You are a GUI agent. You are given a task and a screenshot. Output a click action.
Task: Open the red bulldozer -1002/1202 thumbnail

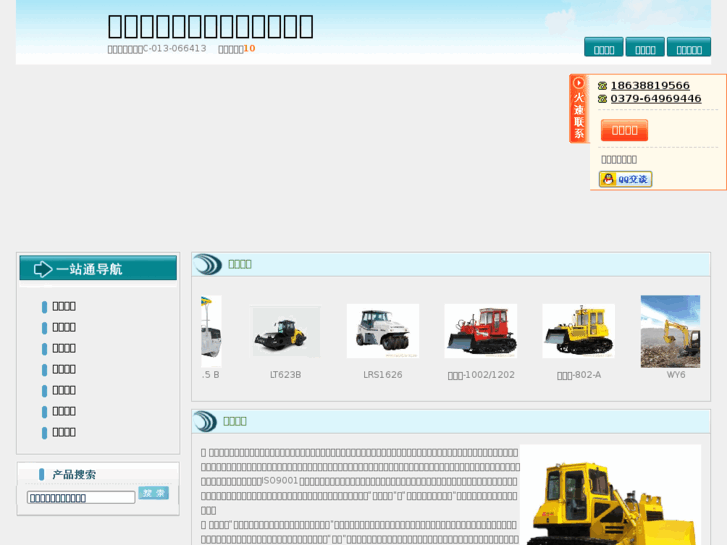pyautogui.click(x=481, y=331)
